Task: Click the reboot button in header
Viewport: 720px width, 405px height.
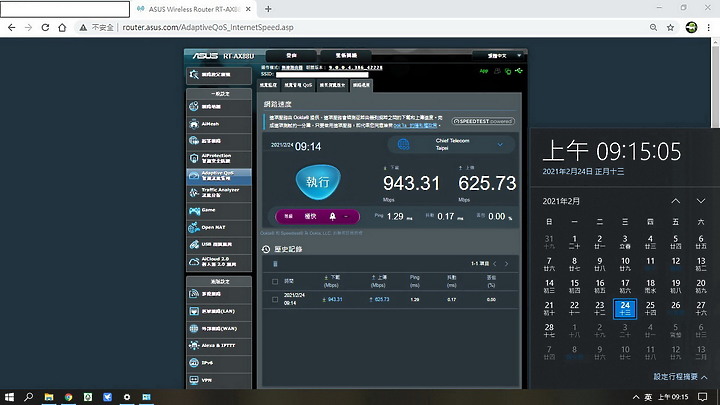Action: point(346,56)
